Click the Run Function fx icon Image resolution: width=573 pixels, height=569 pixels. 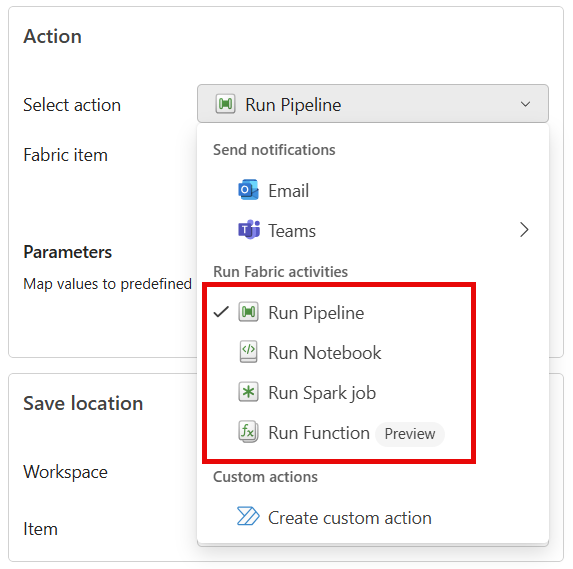248,432
